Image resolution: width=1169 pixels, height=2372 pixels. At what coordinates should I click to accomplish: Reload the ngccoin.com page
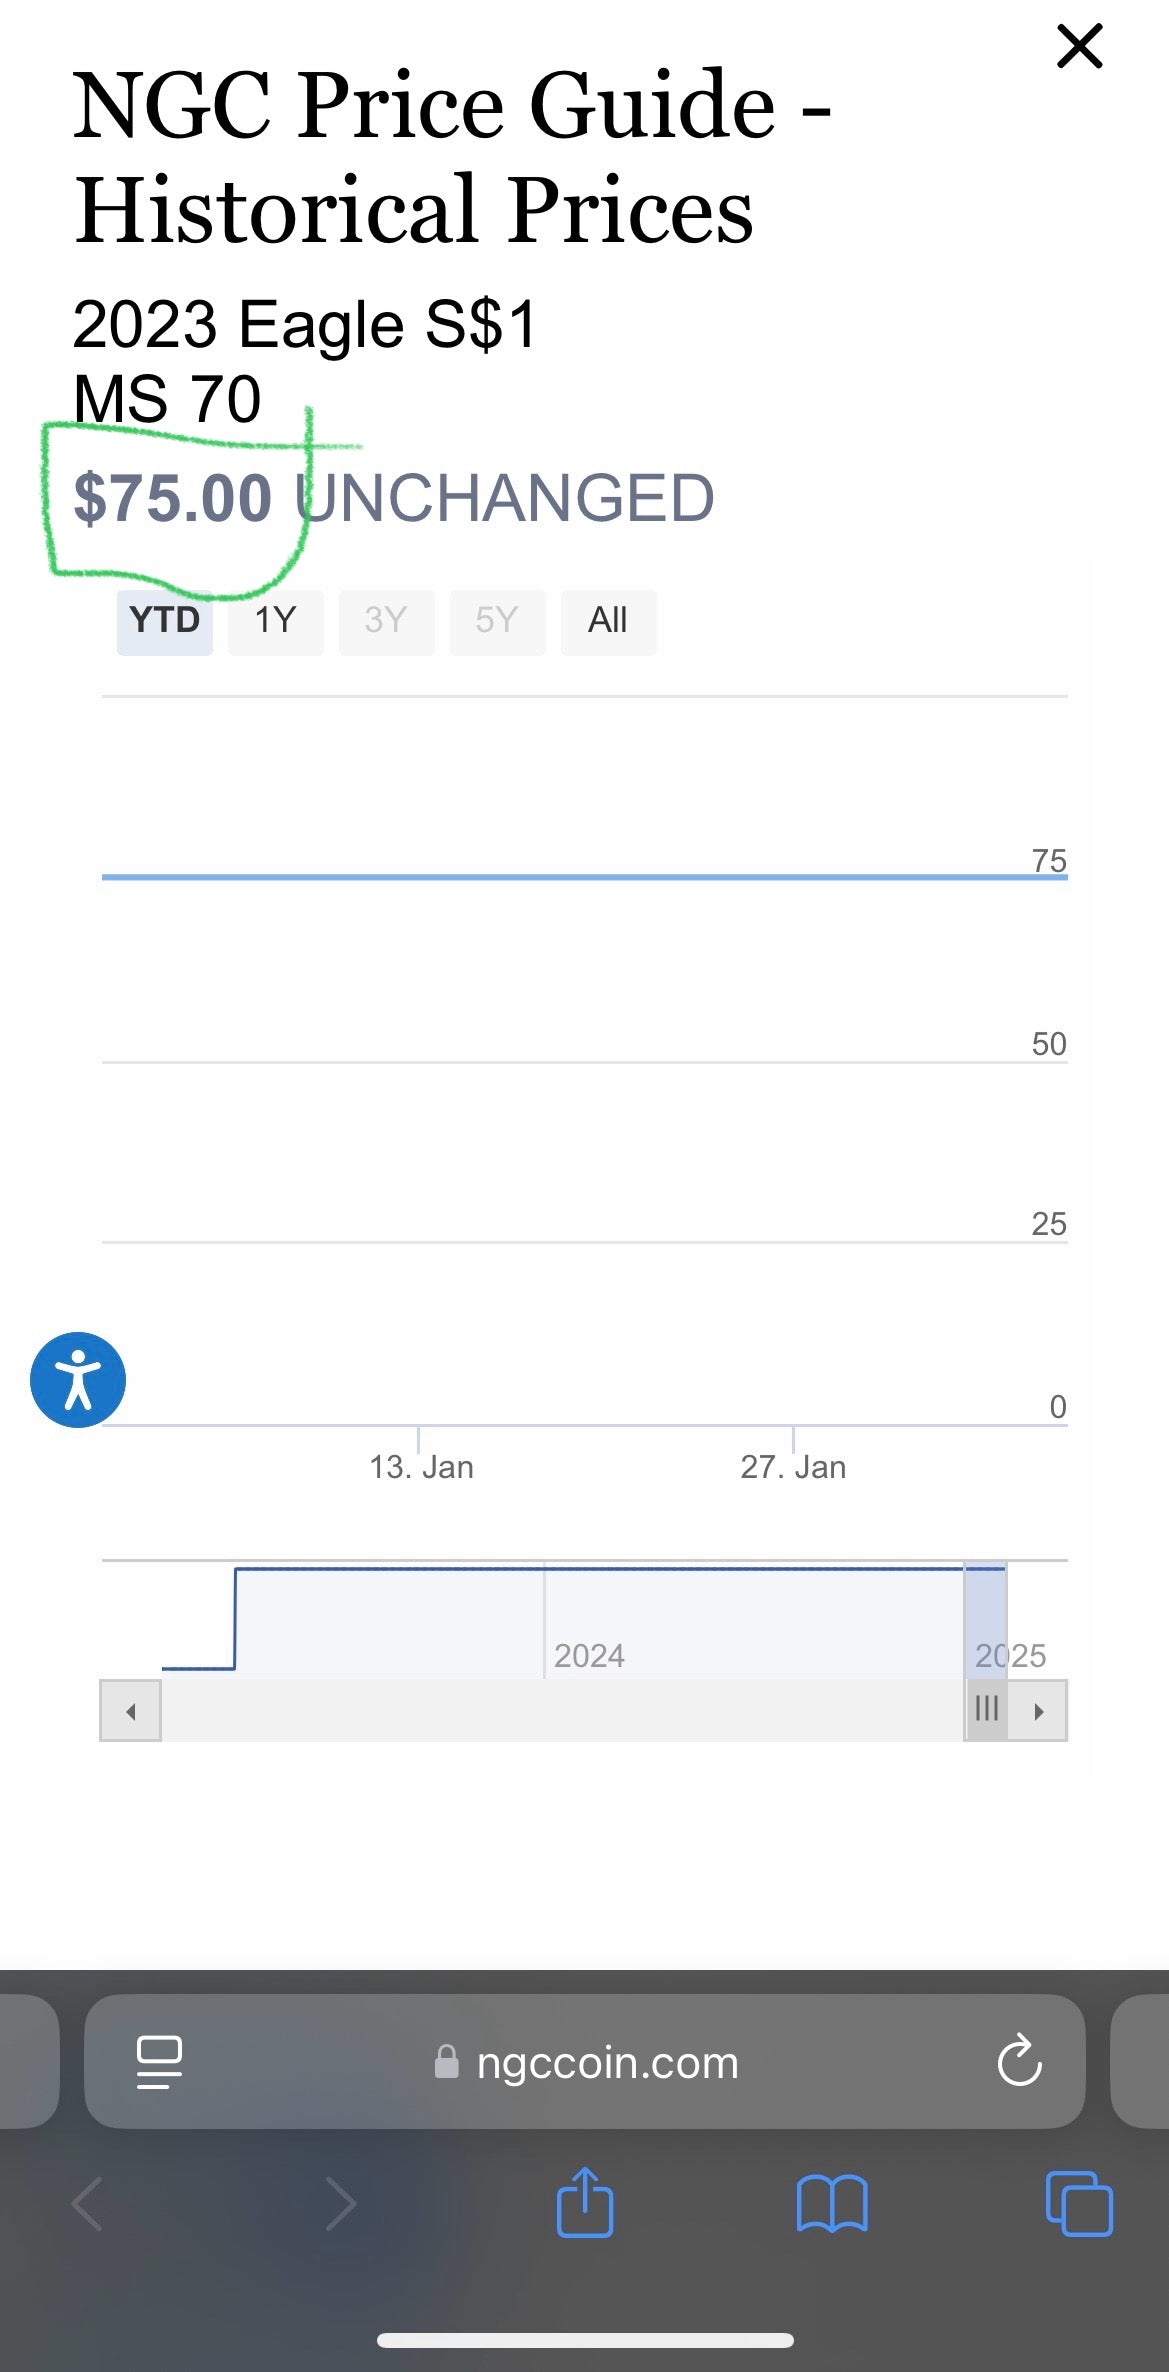click(1019, 2062)
